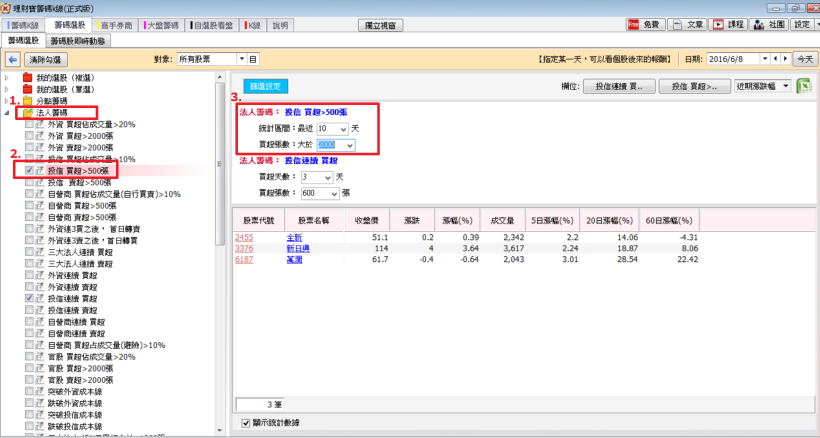Image resolution: width=820 pixels, height=438 pixels.
Task: Check 自營商 買超>500張 condition
Action: (29, 205)
